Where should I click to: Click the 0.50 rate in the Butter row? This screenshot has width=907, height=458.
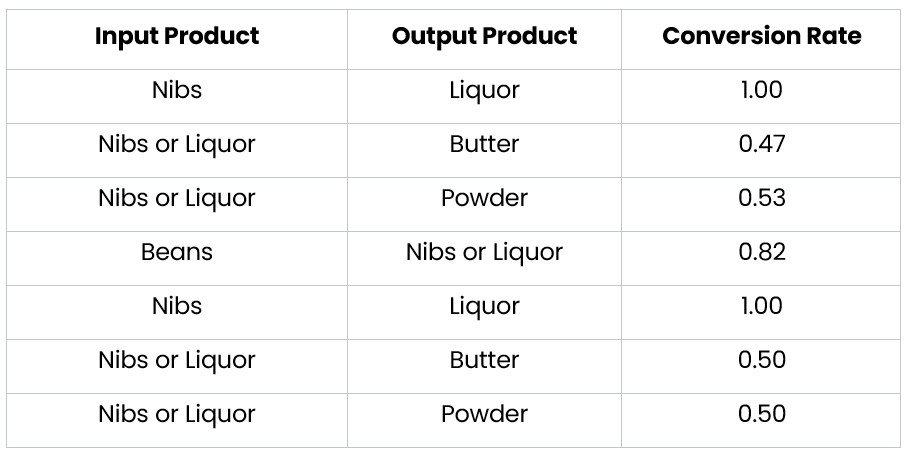pyautogui.click(x=761, y=360)
